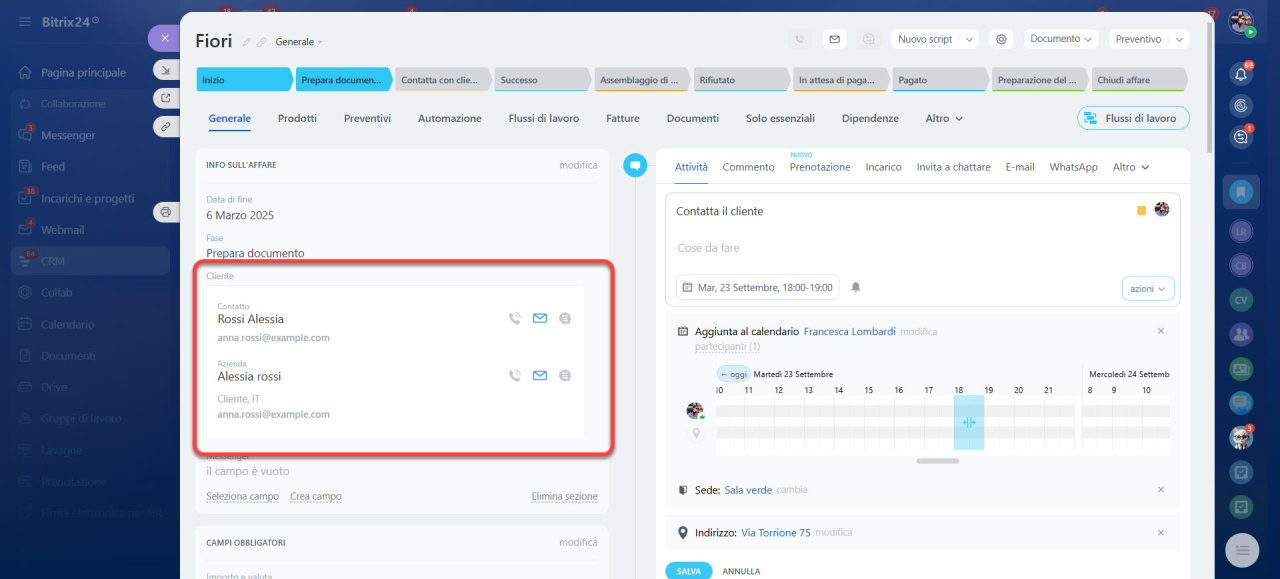Expand the partecipanti (1) list
The width and height of the screenshot is (1280, 579).
727,347
